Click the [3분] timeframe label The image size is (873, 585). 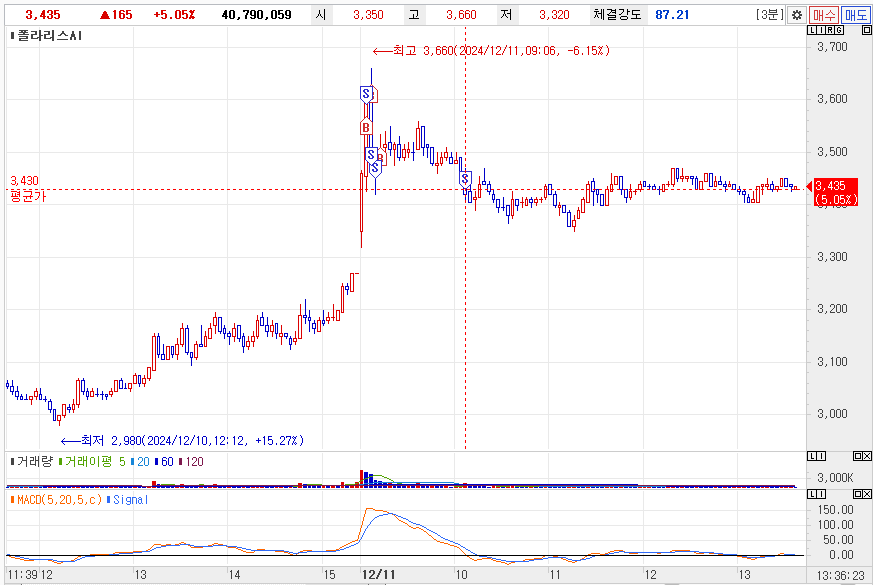click(x=770, y=15)
